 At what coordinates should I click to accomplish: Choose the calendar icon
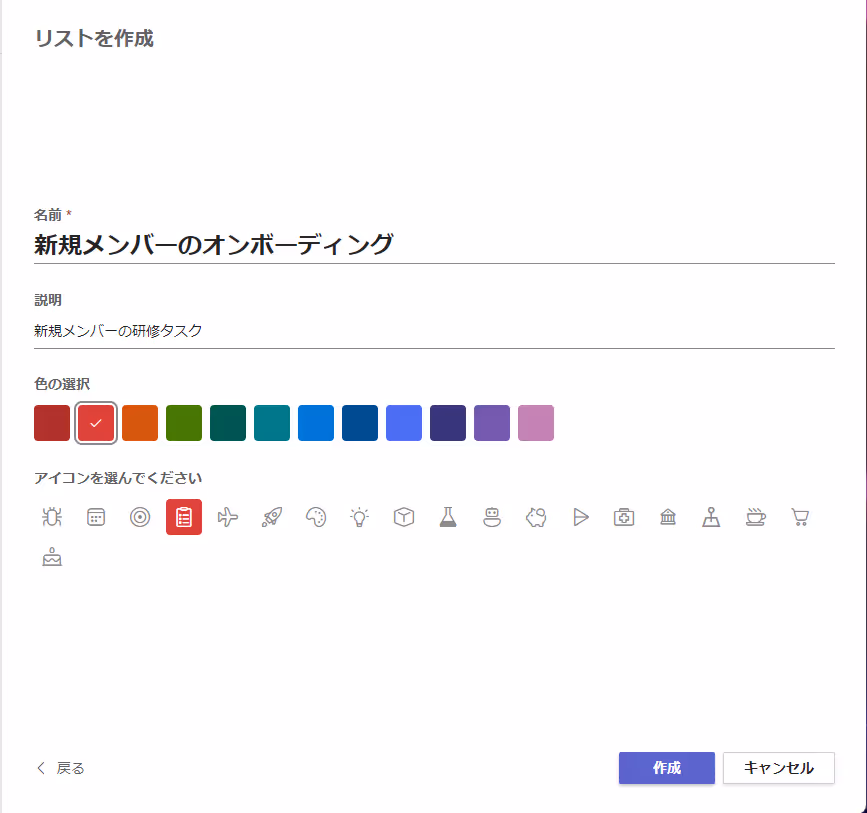click(x=96, y=517)
